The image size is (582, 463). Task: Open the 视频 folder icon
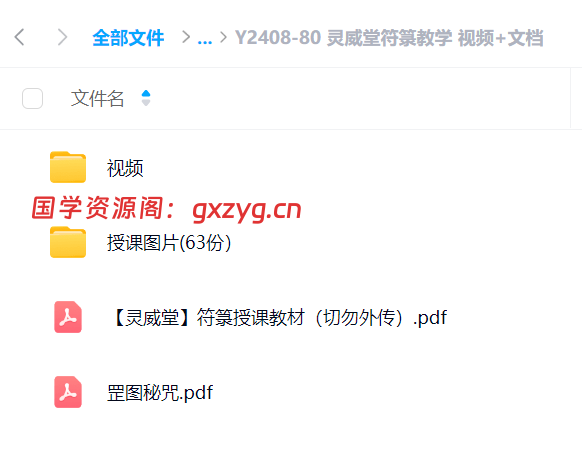coord(68,167)
